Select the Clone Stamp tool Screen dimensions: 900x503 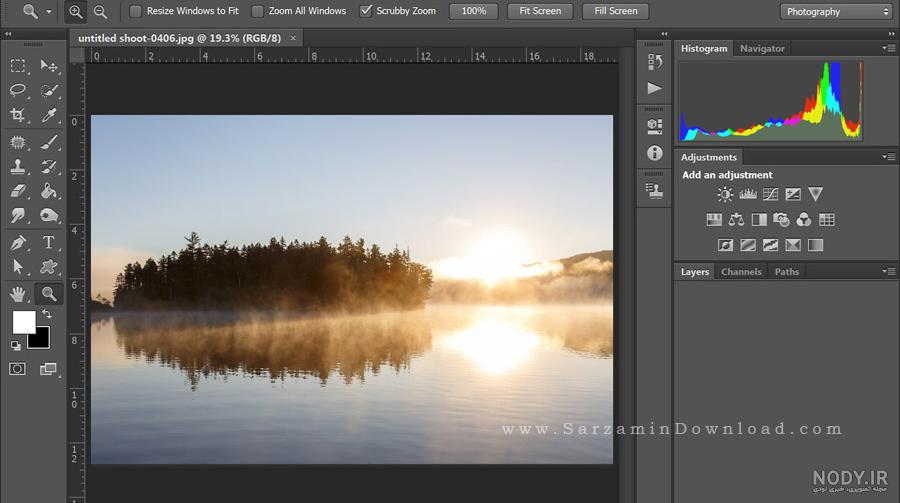pos(18,167)
